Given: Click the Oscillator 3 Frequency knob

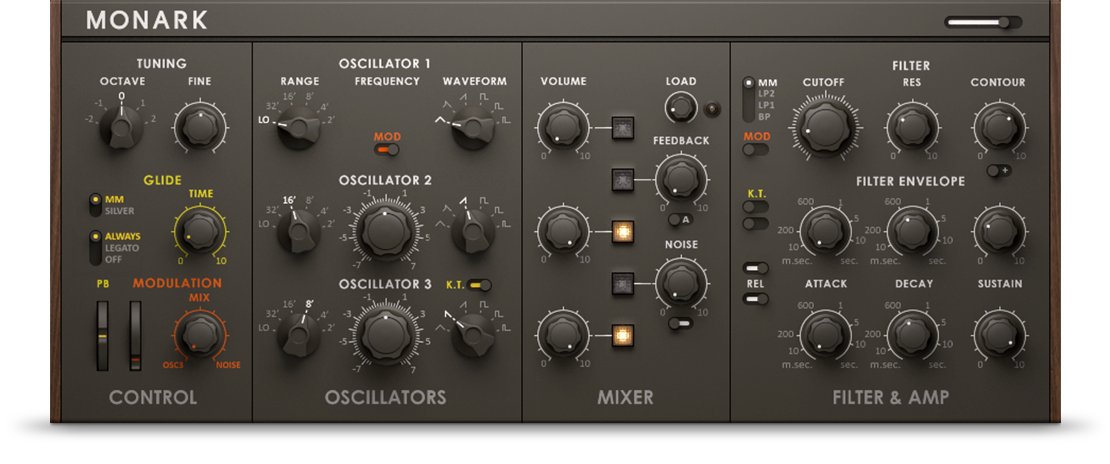Looking at the screenshot, I should click(385, 336).
